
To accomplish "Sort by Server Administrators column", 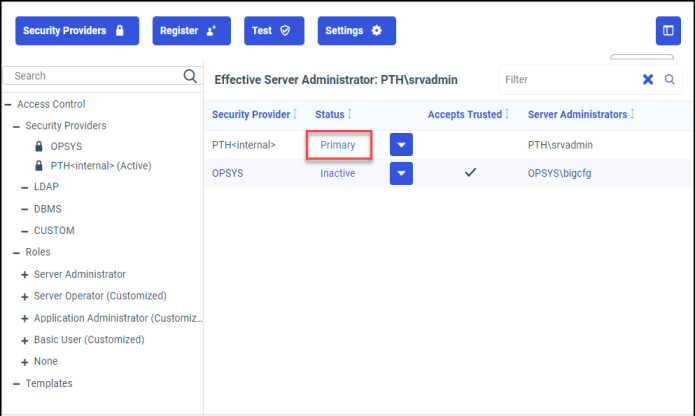I will click(x=581, y=114).
